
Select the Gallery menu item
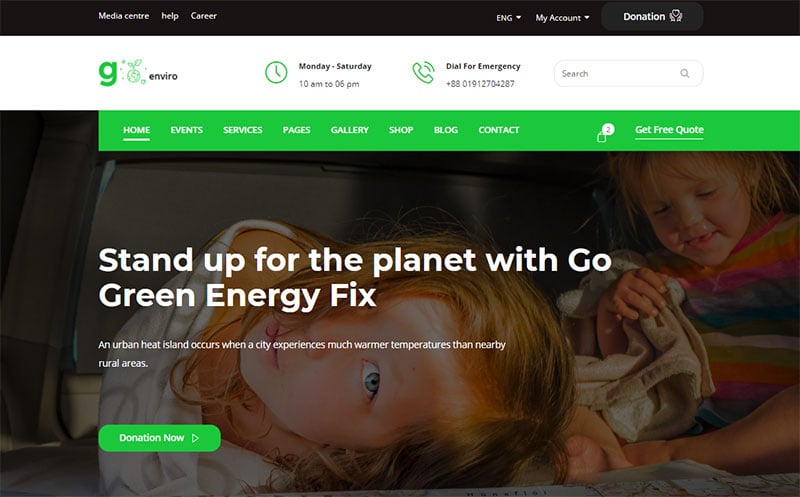349,130
